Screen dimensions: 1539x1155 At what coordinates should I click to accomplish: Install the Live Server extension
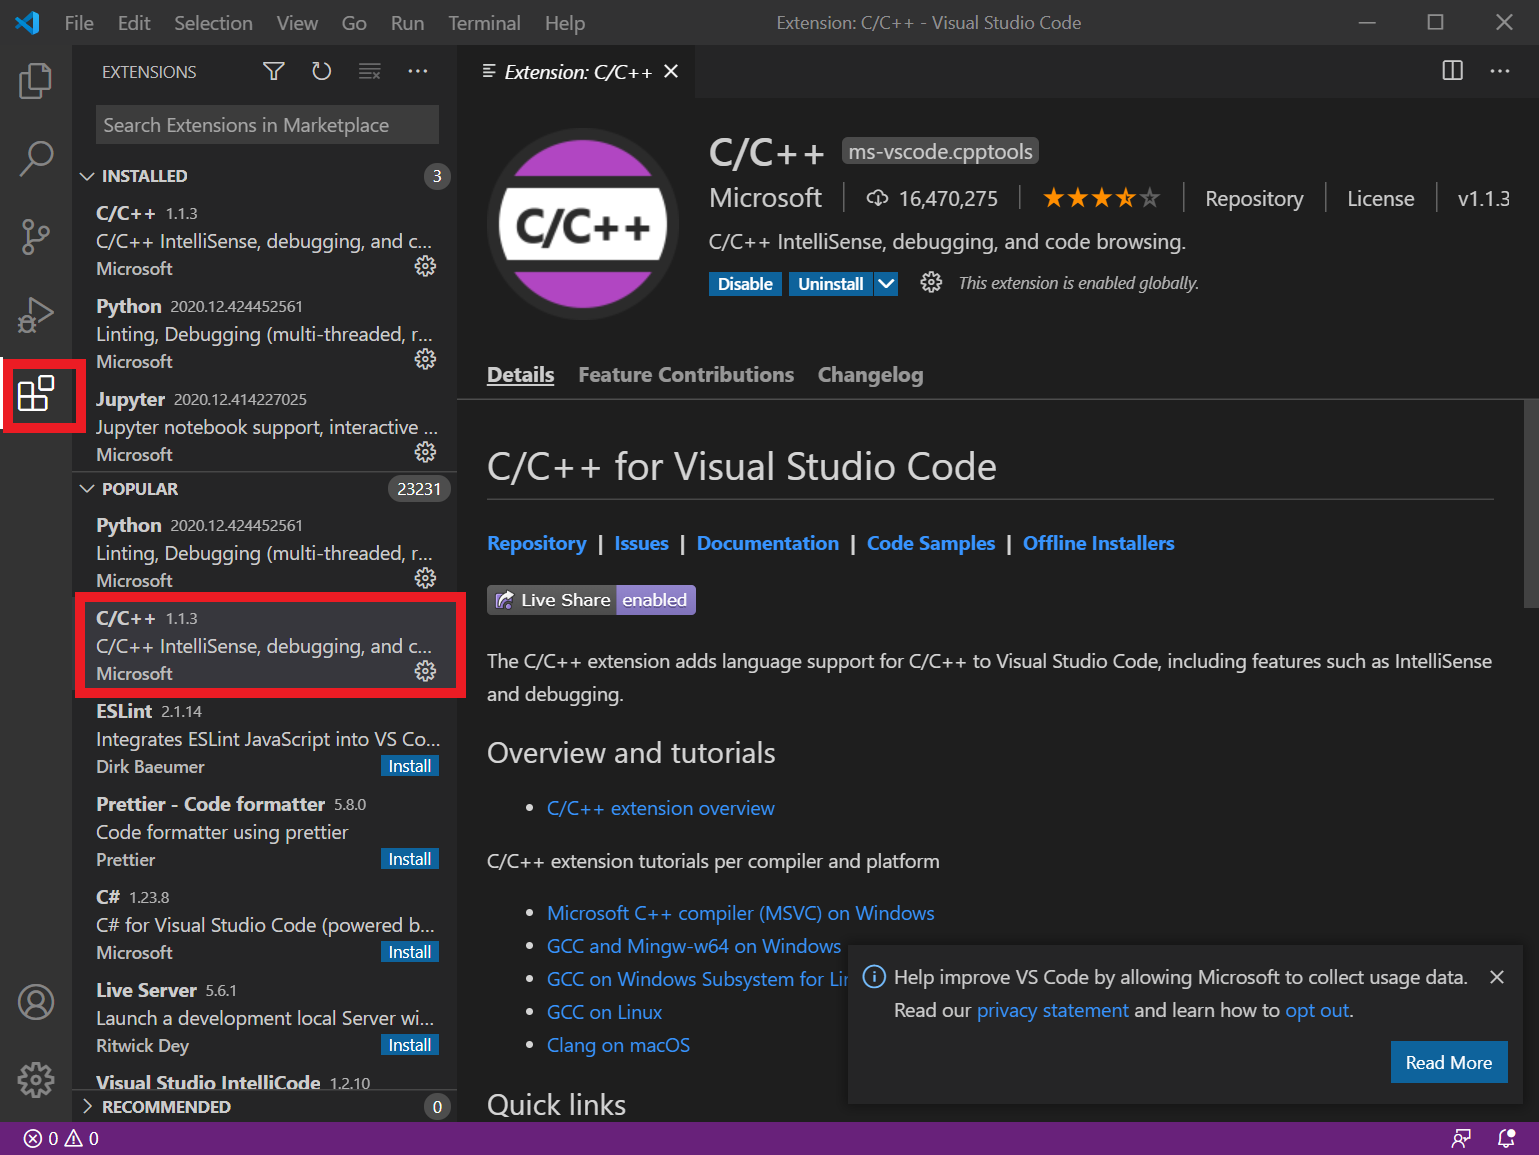(410, 1045)
